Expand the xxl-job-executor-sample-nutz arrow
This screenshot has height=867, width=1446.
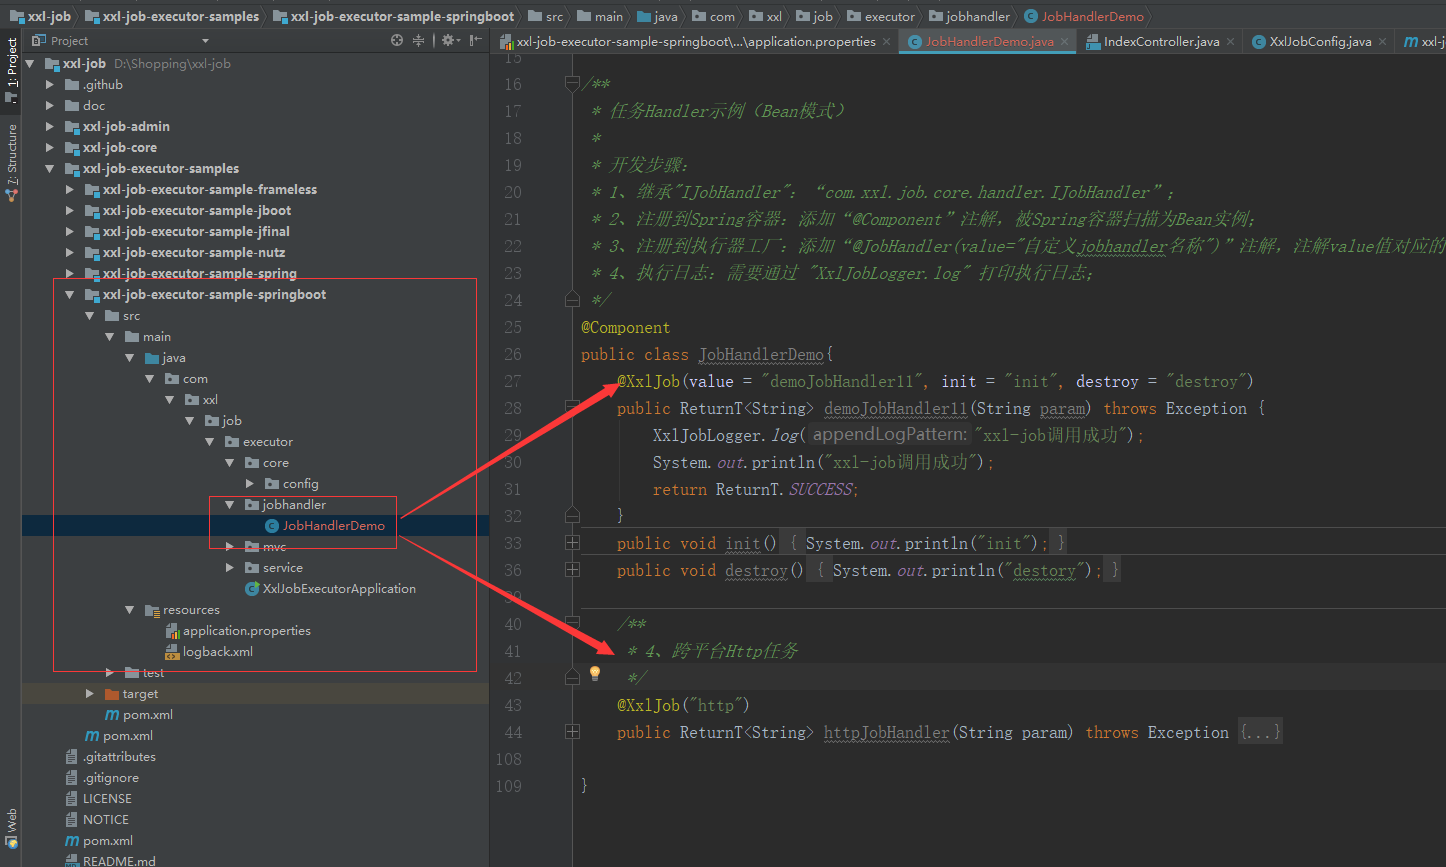pyautogui.click(x=70, y=253)
